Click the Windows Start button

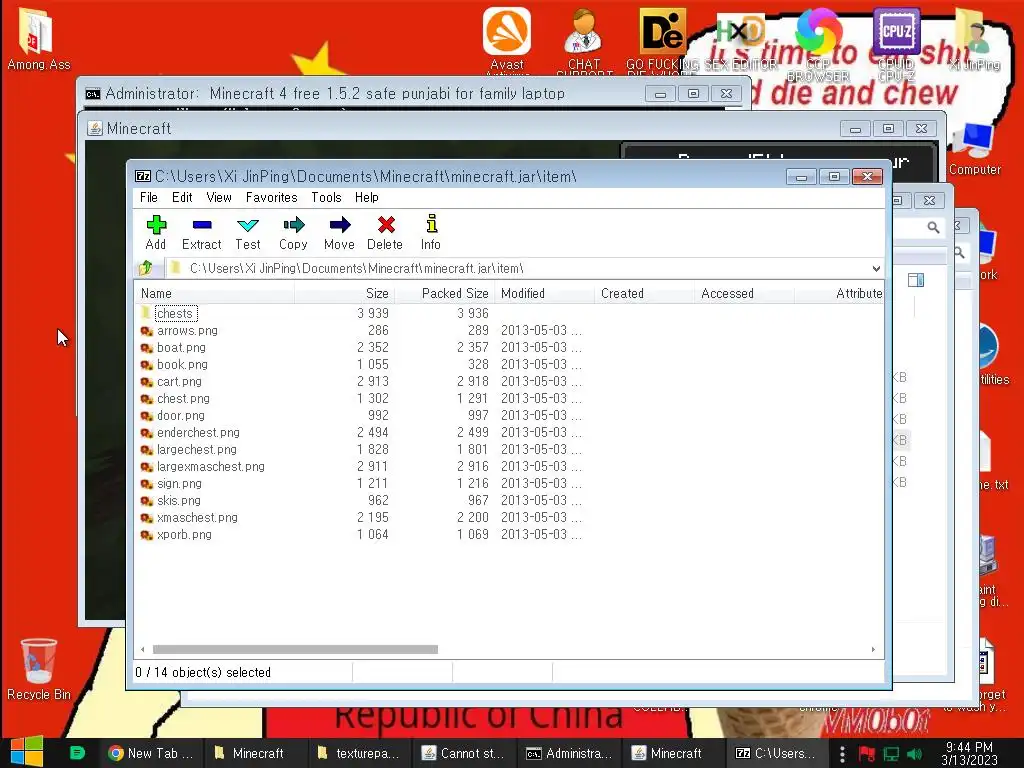(x=27, y=752)
